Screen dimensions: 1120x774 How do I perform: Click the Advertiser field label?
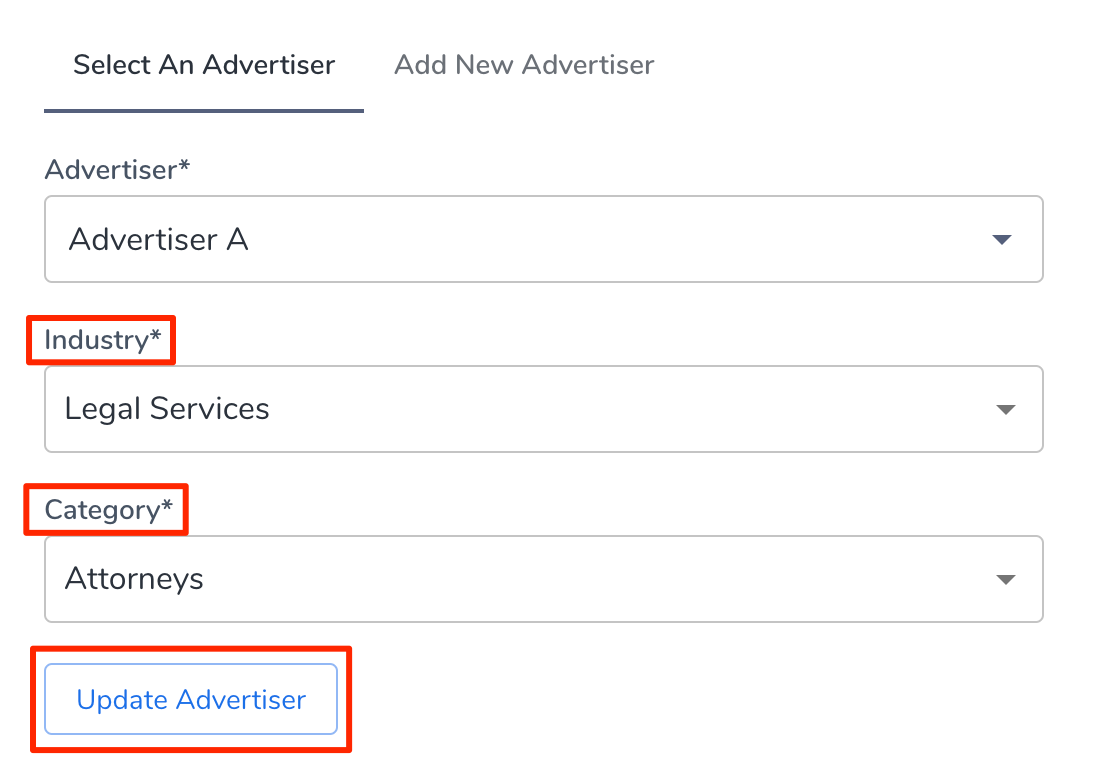(x=111, y=169)
